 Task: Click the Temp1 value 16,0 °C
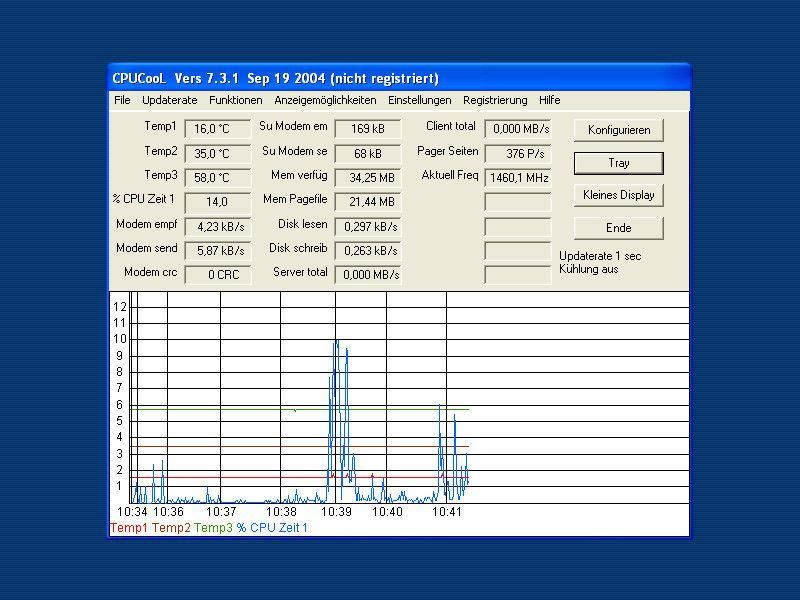pos(218,129)
